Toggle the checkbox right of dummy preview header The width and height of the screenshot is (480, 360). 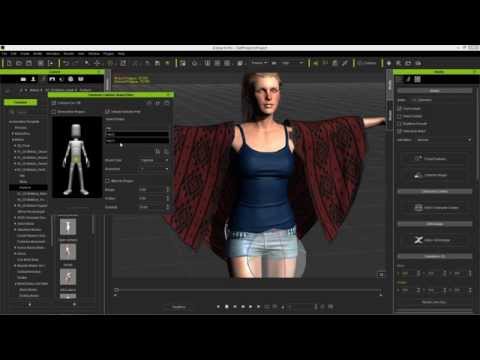tap(107, 112)
